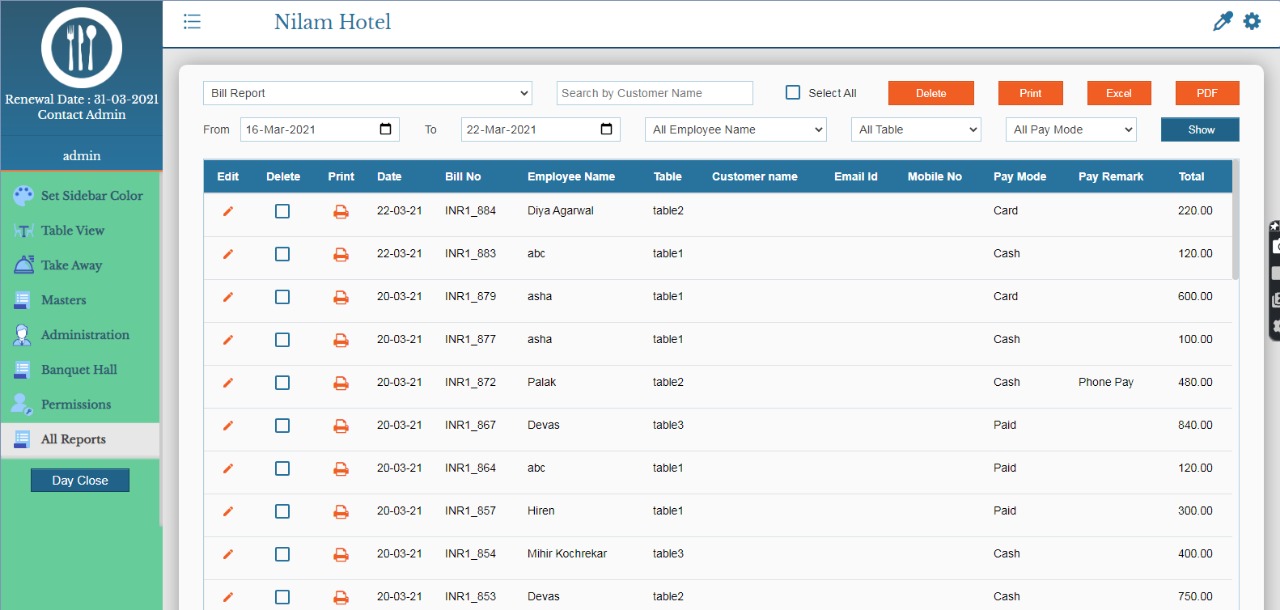Viewport: 1280px width, 610px height.
Task: Edit bill INR1_854 with the pencil icon
Action: [228, 555]
